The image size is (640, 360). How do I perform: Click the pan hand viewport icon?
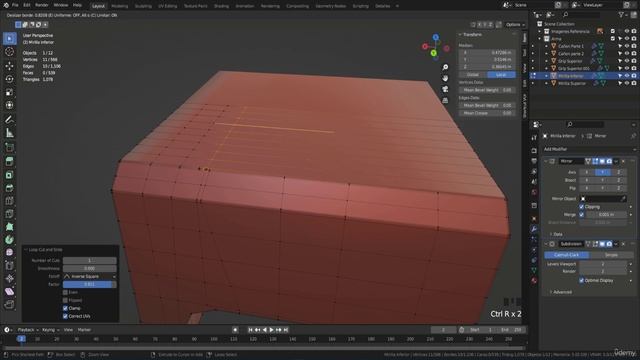point(445,78)
